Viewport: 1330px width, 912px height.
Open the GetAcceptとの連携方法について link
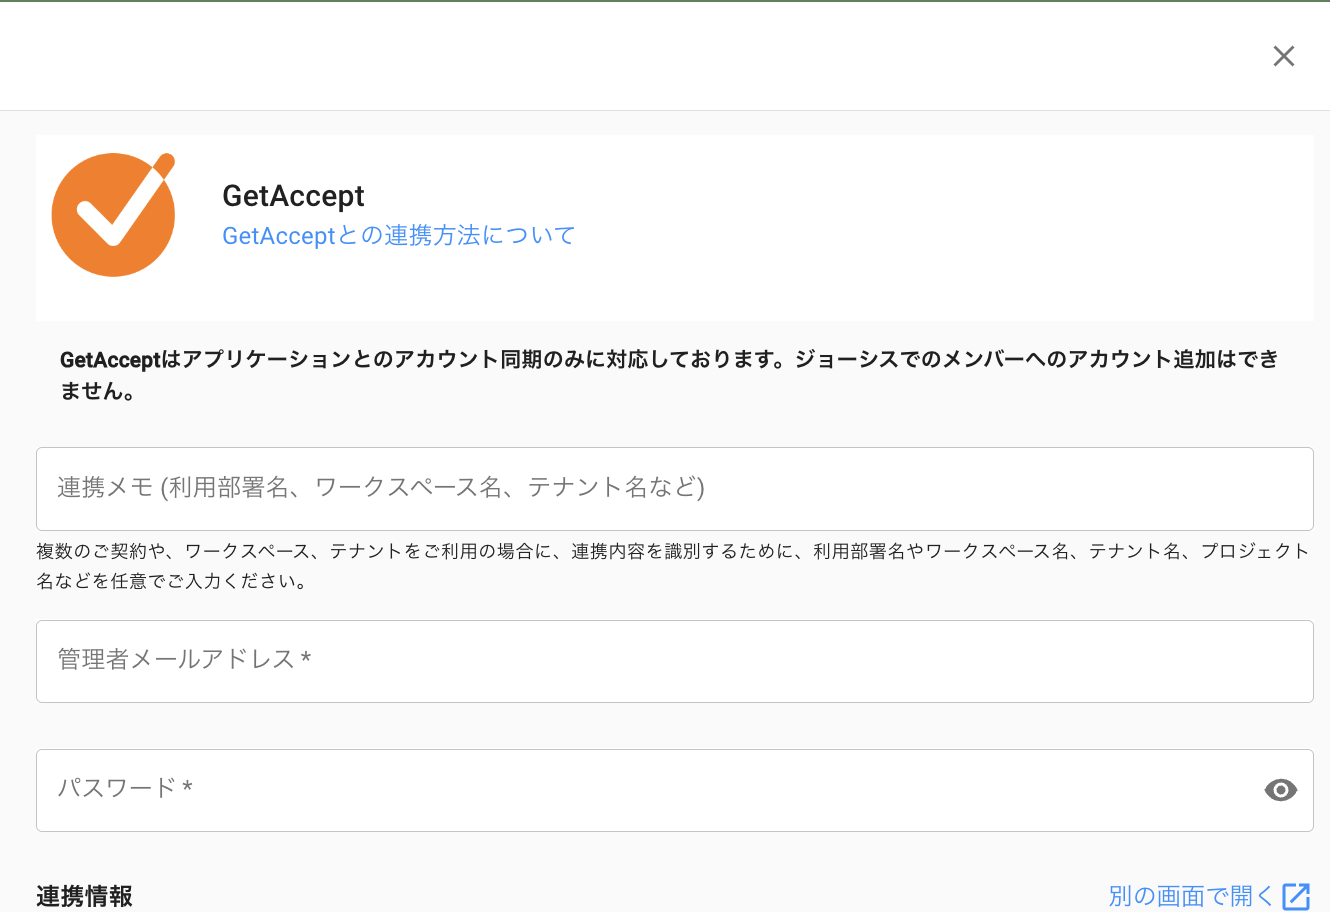[x=398, y=236]
